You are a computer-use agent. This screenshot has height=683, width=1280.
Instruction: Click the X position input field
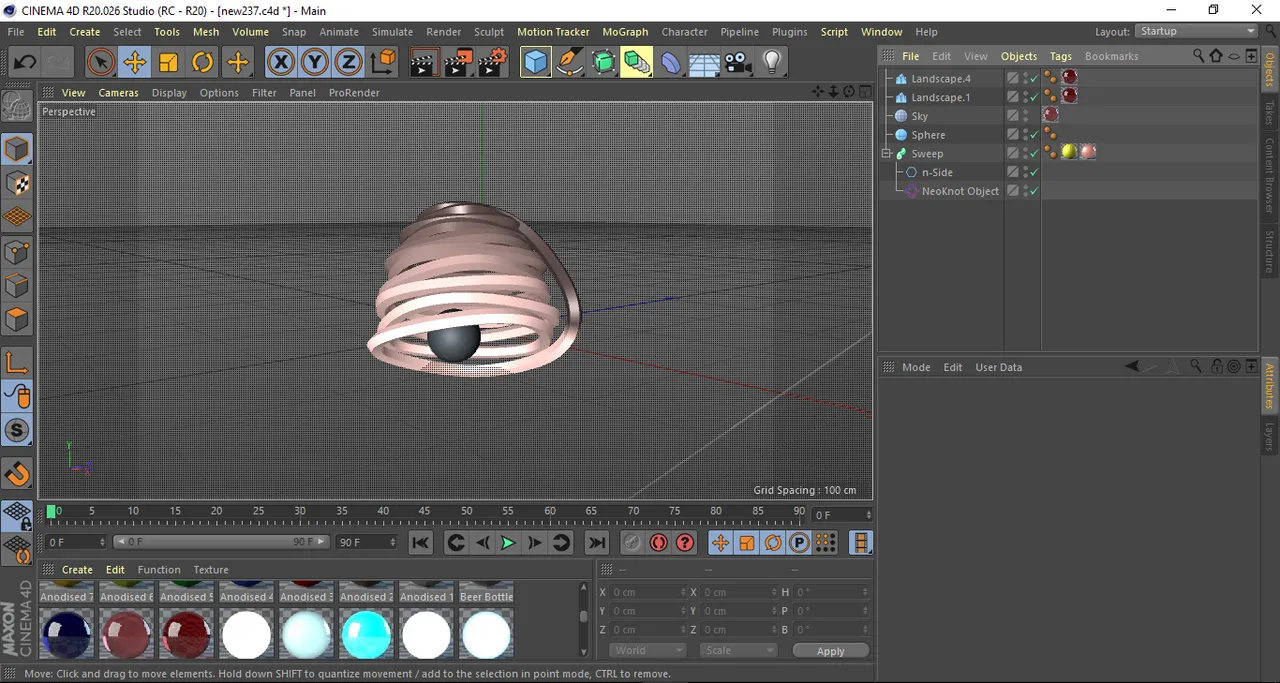(x=646, y=592)
